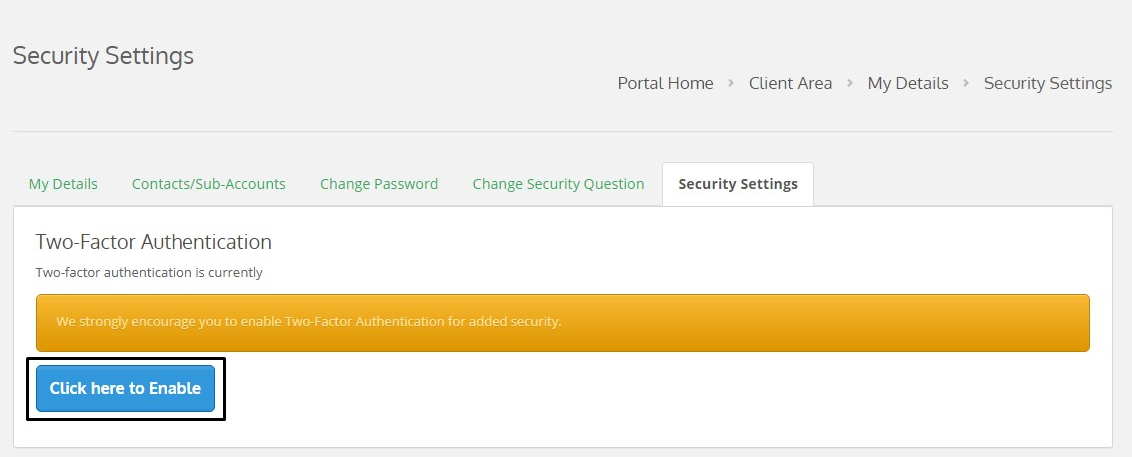Click the 'Two-factor authentication is currently' status text
This screenshot has width=1132, height=457.
pos(149,272)
